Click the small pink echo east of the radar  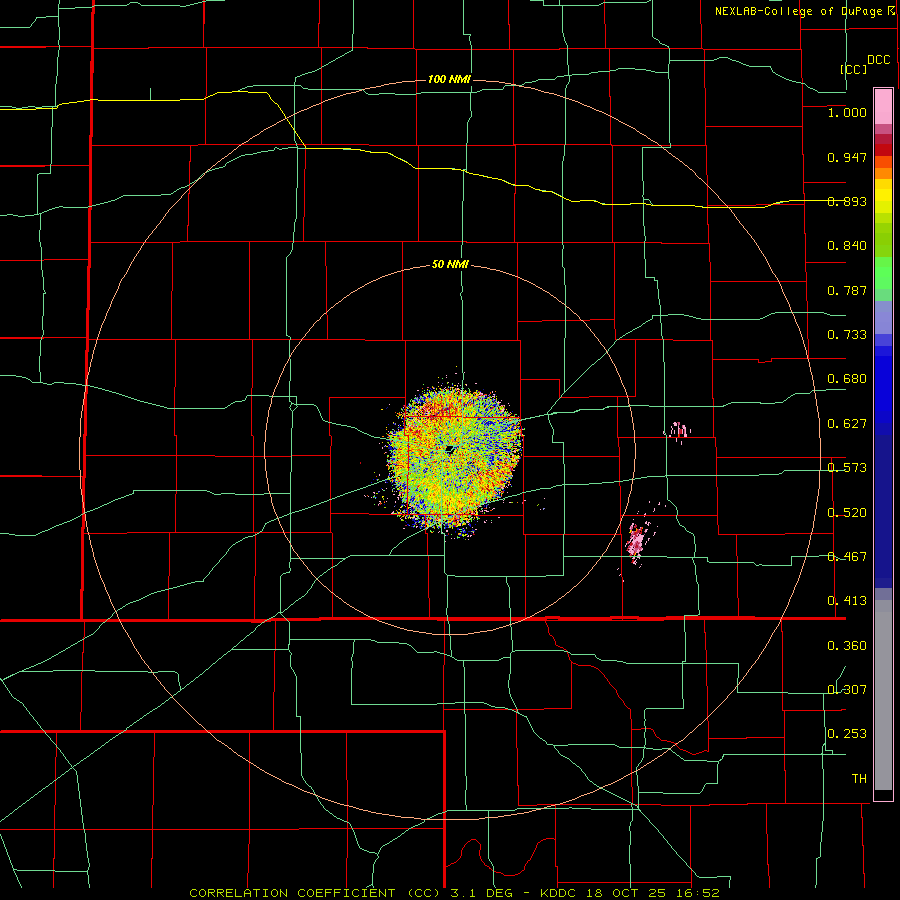pyautogui.click(x=678, y=430)
